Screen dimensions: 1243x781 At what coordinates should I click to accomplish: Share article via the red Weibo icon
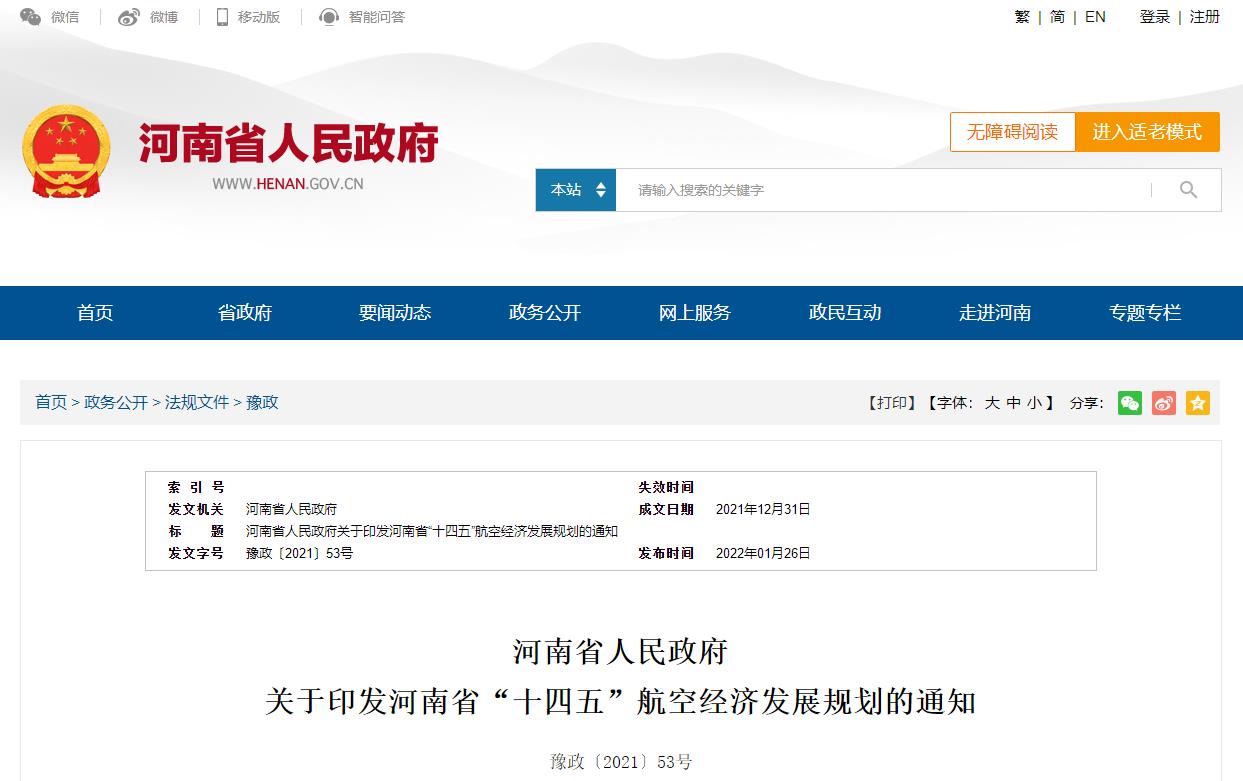click(1163, 403)
